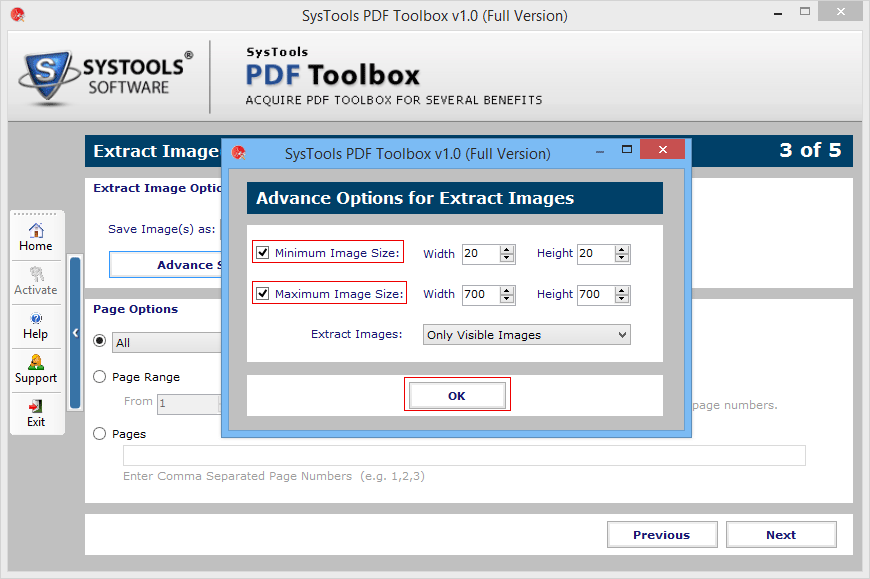Collapse the sidebar with the arrow handle
Viewport: 870px width, 579px height.
pyautogui.click(x=75, y=333)
